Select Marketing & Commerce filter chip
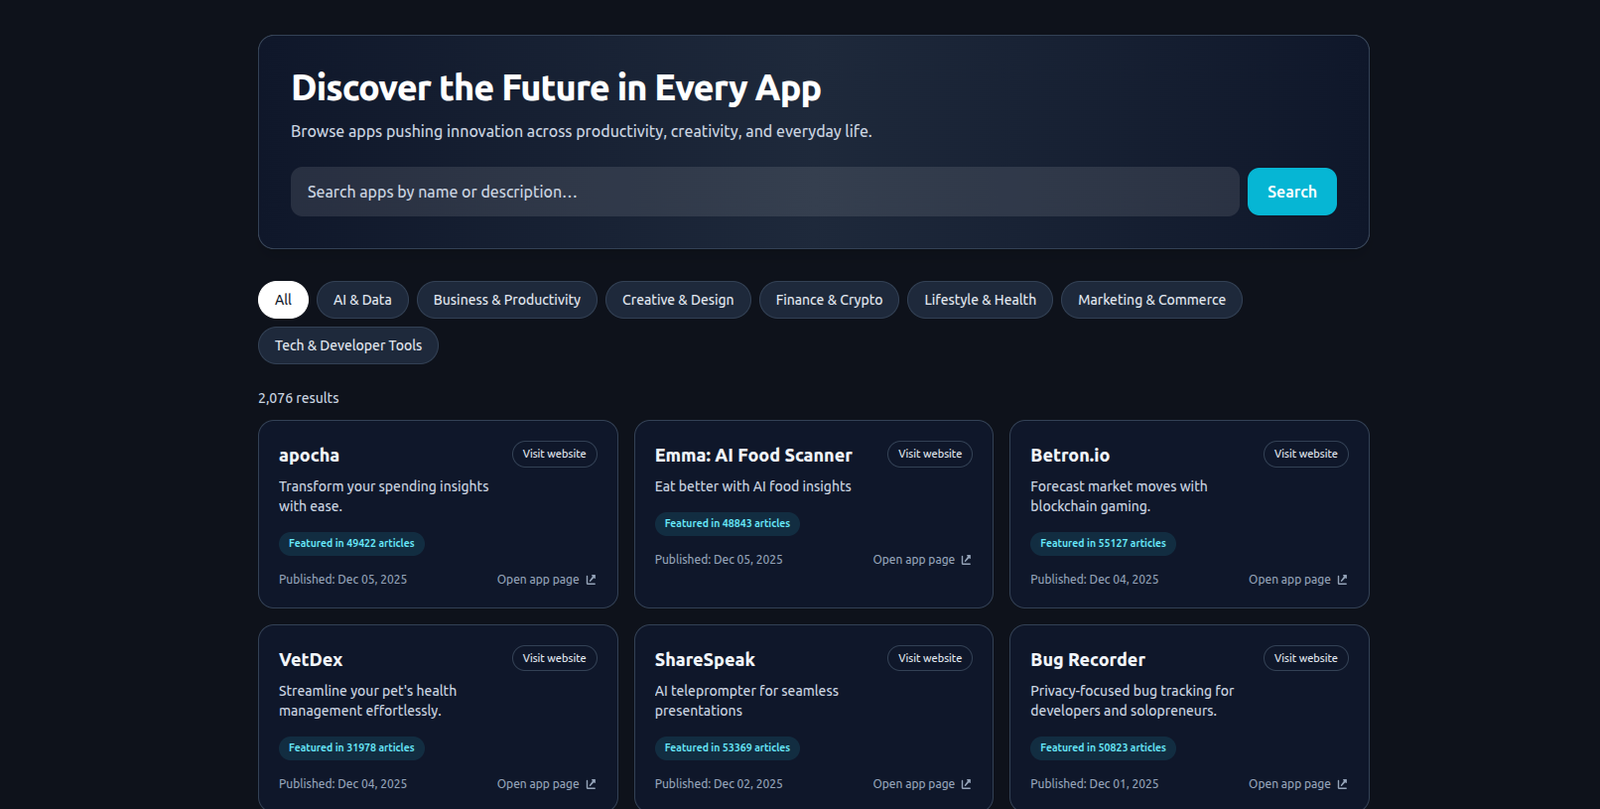This screenshot has width=1600, height=809. click(1151, 300)
